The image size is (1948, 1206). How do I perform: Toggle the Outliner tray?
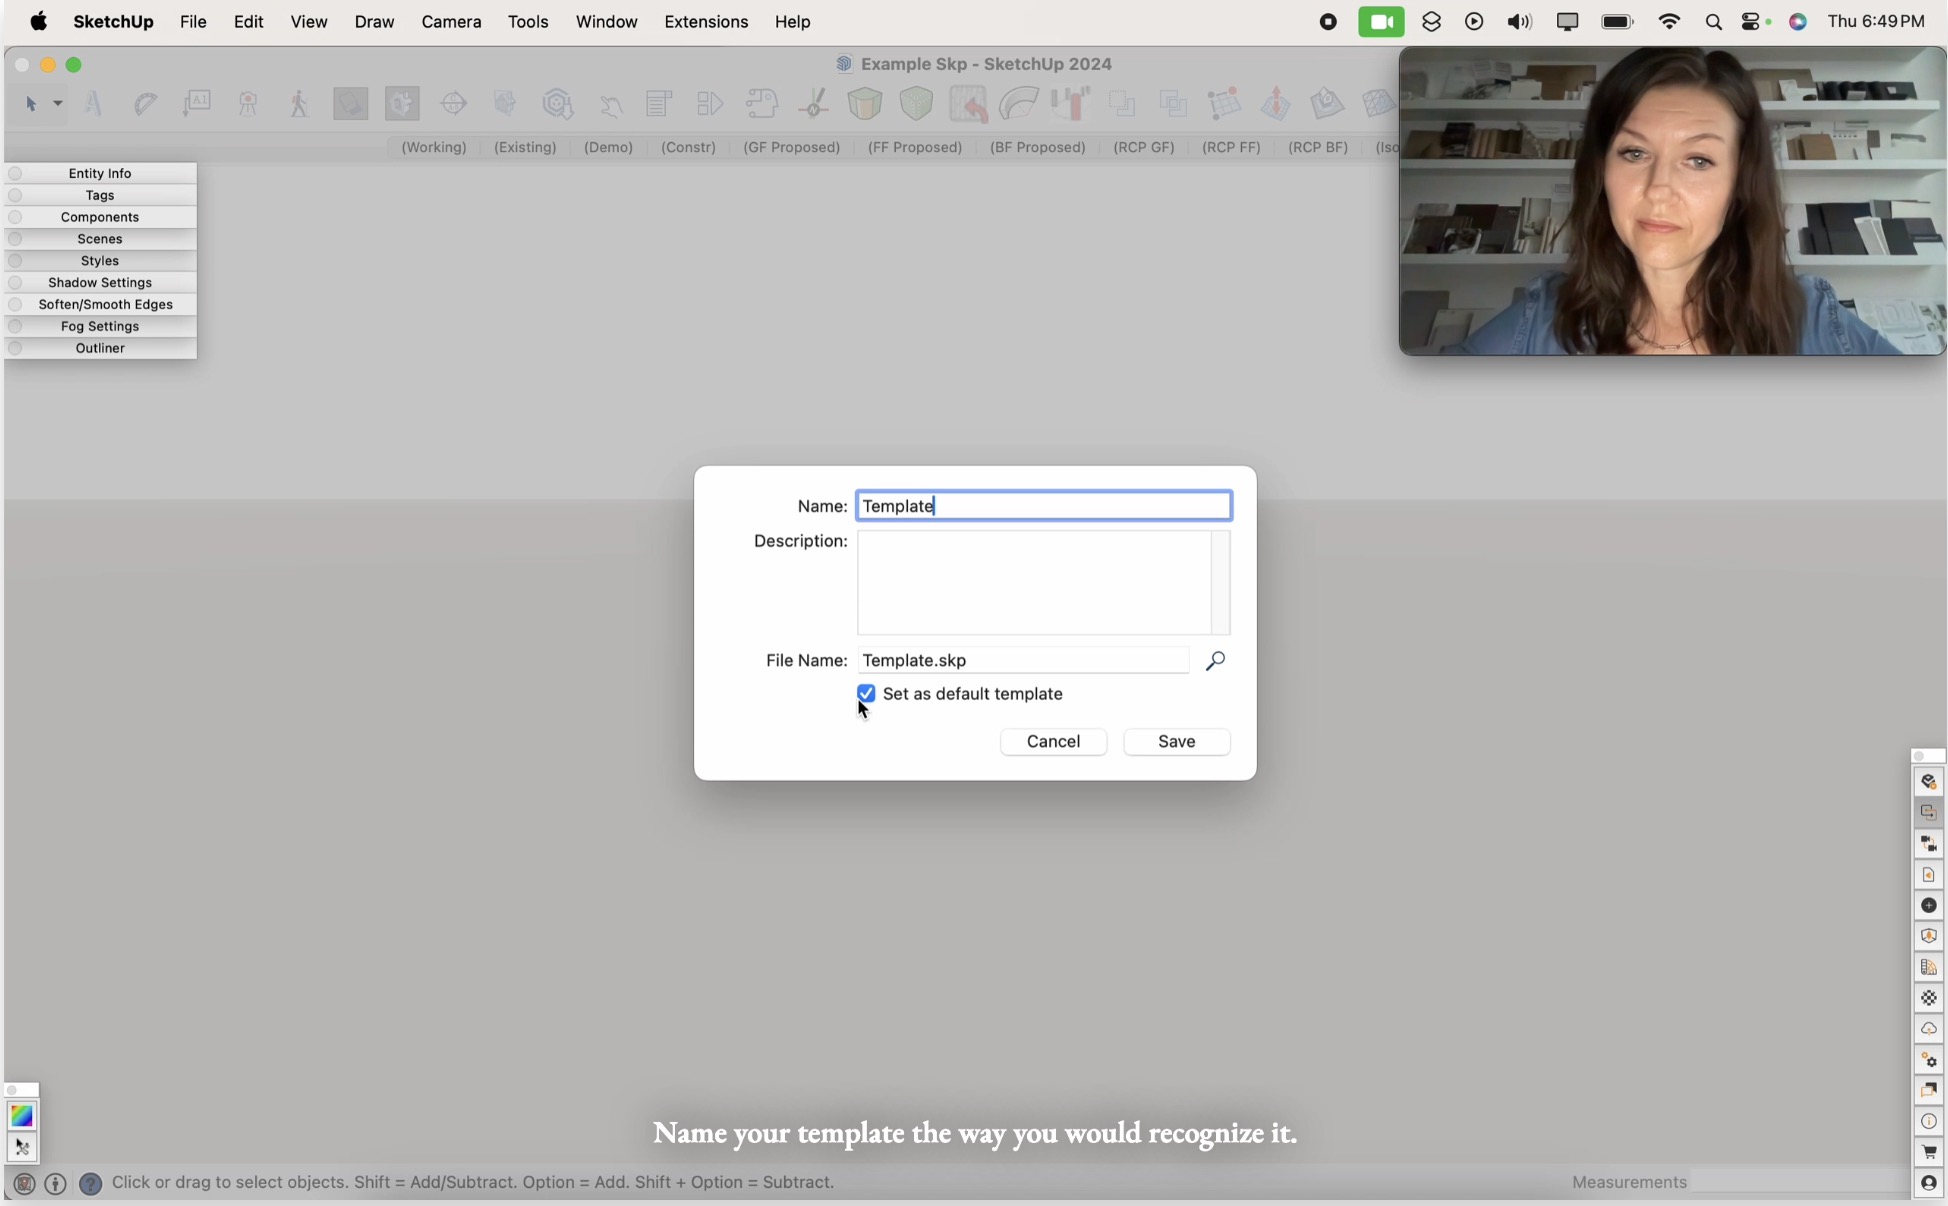click(x=100, y=348)
